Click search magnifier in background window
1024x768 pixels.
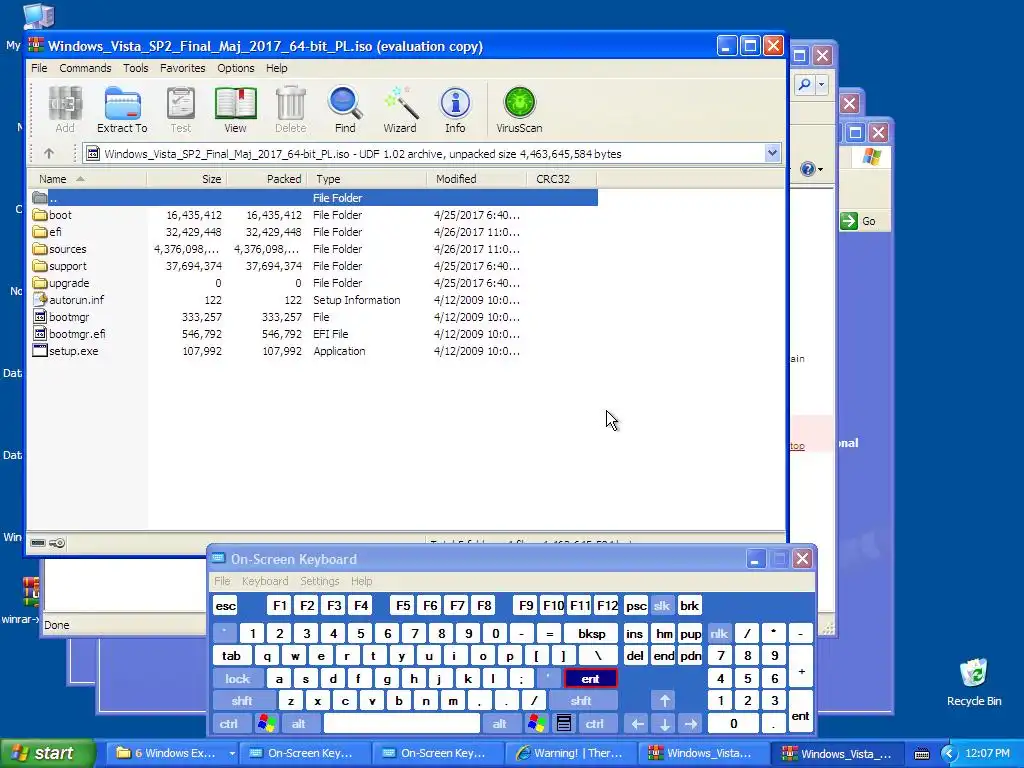click(805, 84)
